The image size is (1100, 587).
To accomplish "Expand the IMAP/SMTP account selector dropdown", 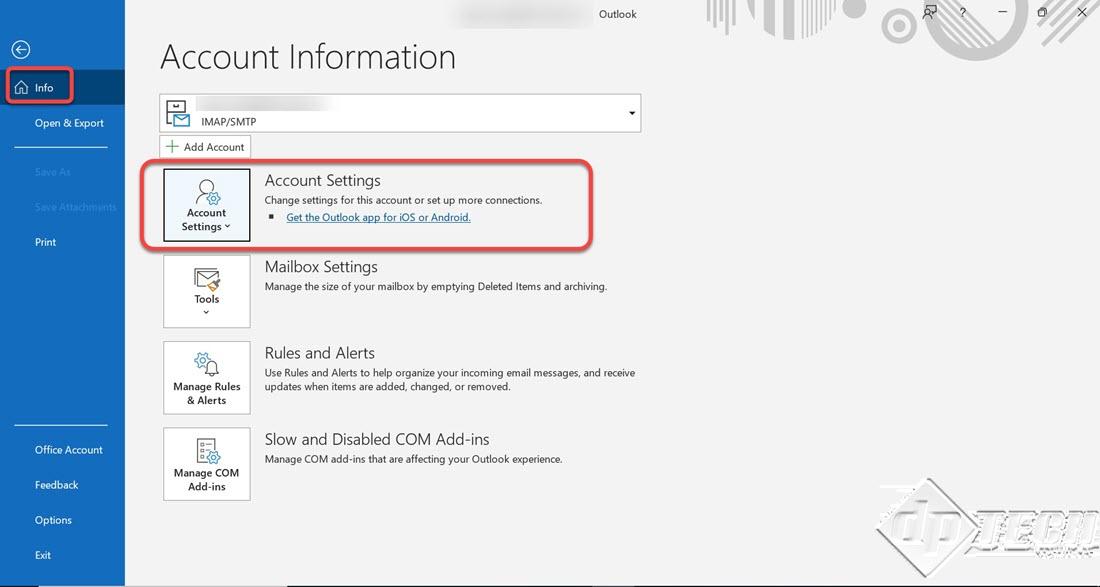I will 631,113.
